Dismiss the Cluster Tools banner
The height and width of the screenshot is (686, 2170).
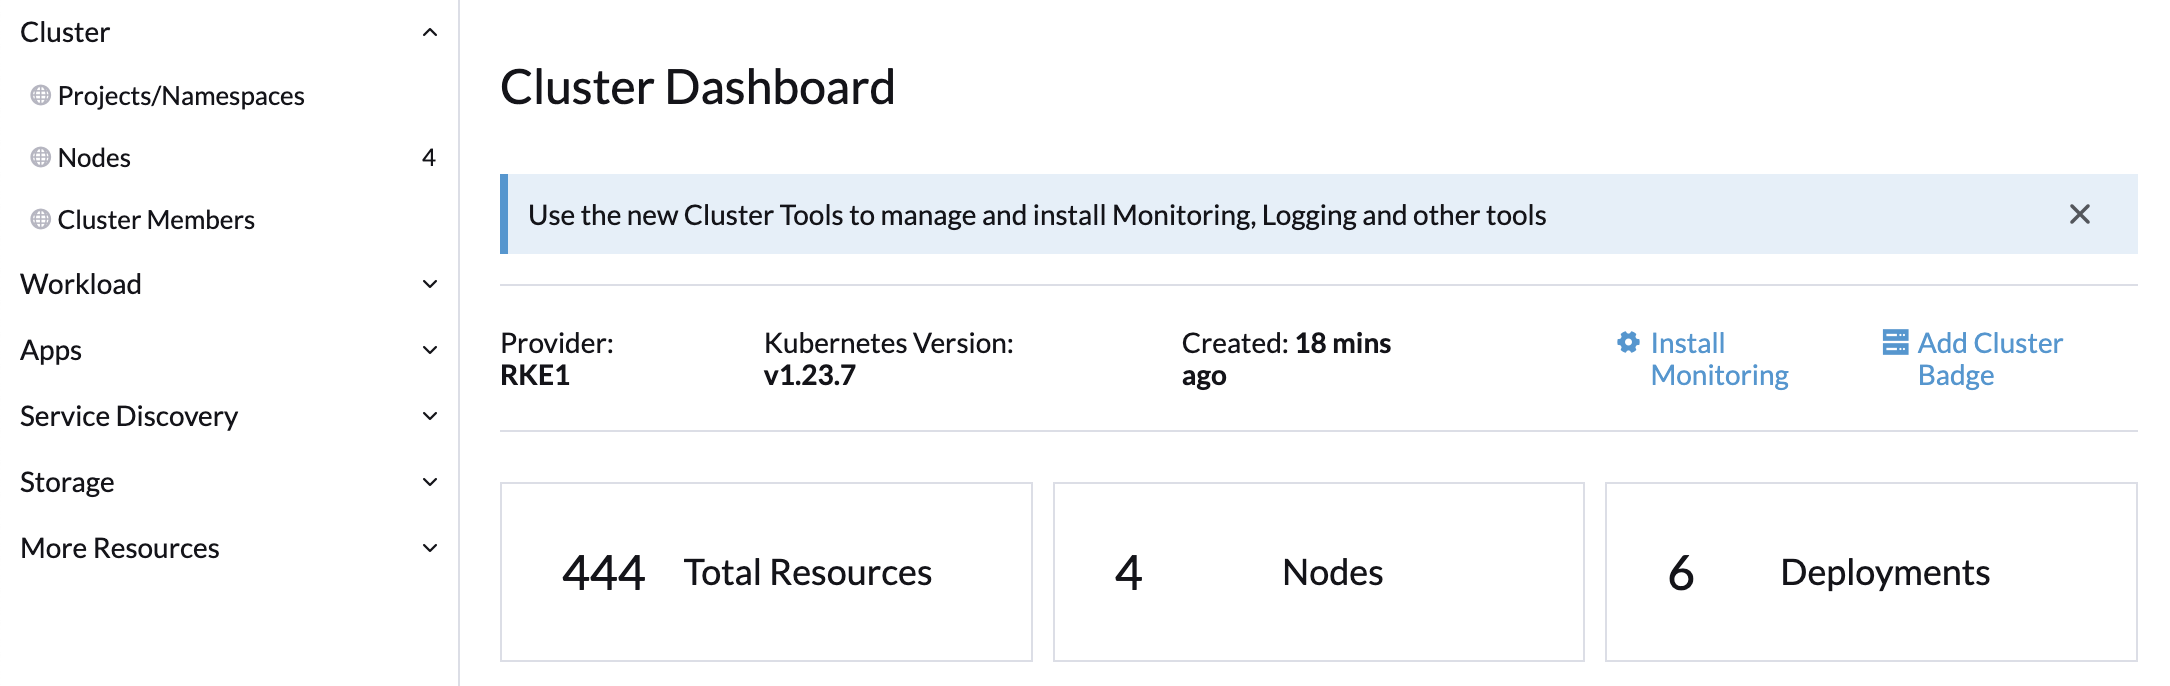tap(2080, 214)
